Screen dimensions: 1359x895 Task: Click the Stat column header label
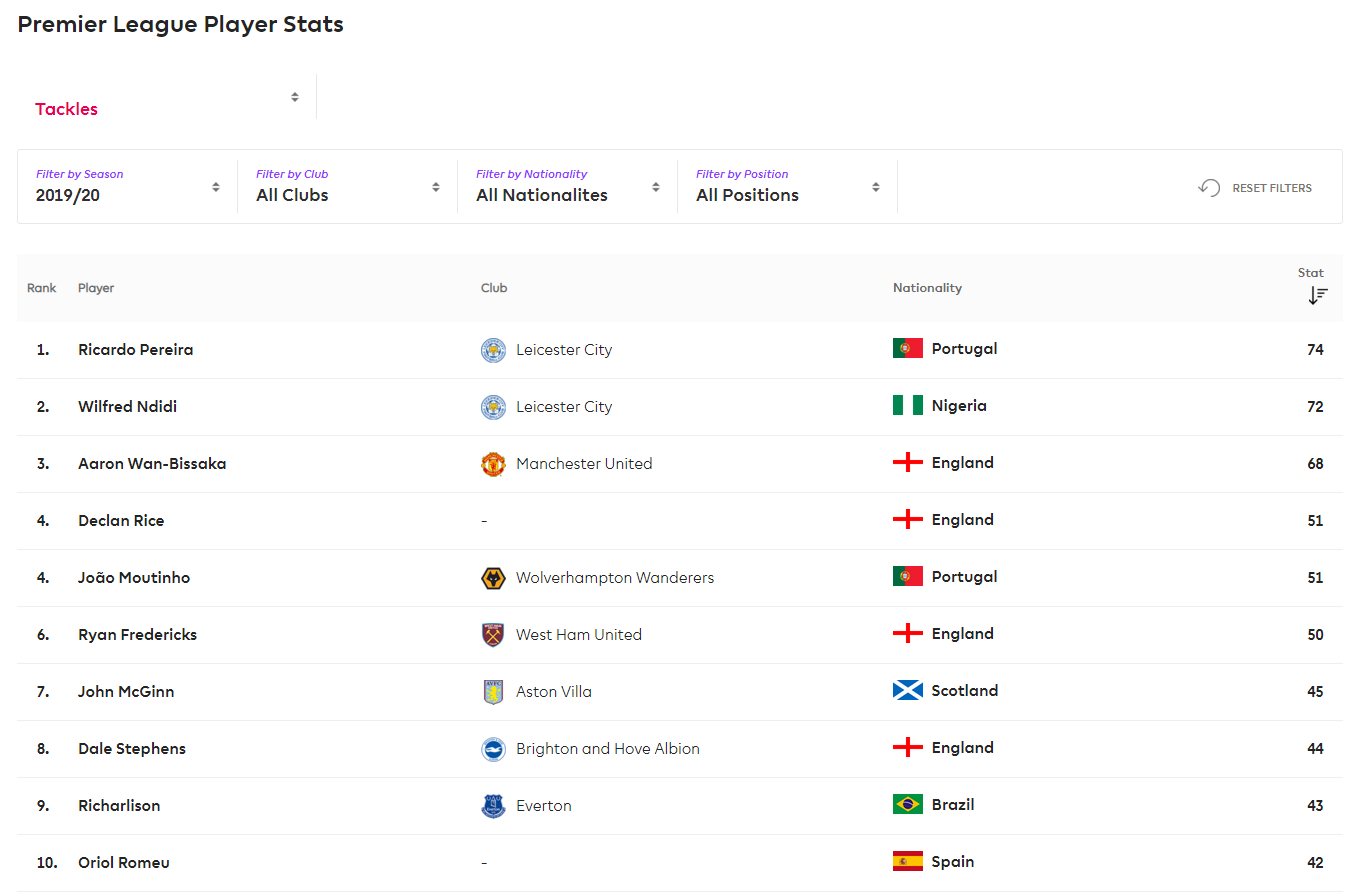[1311, 273]
